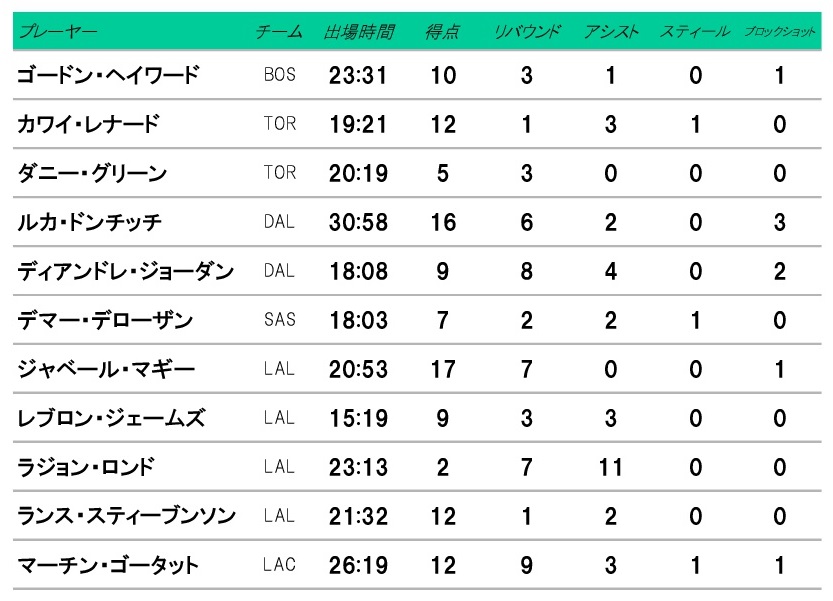Select the 得点 column header

tap(442, 32)
